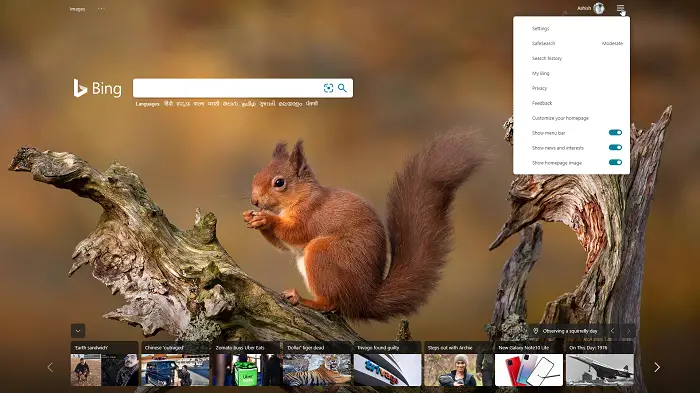Advance news carousel with right arrow
The height and width of the screenshot is (393, 700).
tap(657, 367)
